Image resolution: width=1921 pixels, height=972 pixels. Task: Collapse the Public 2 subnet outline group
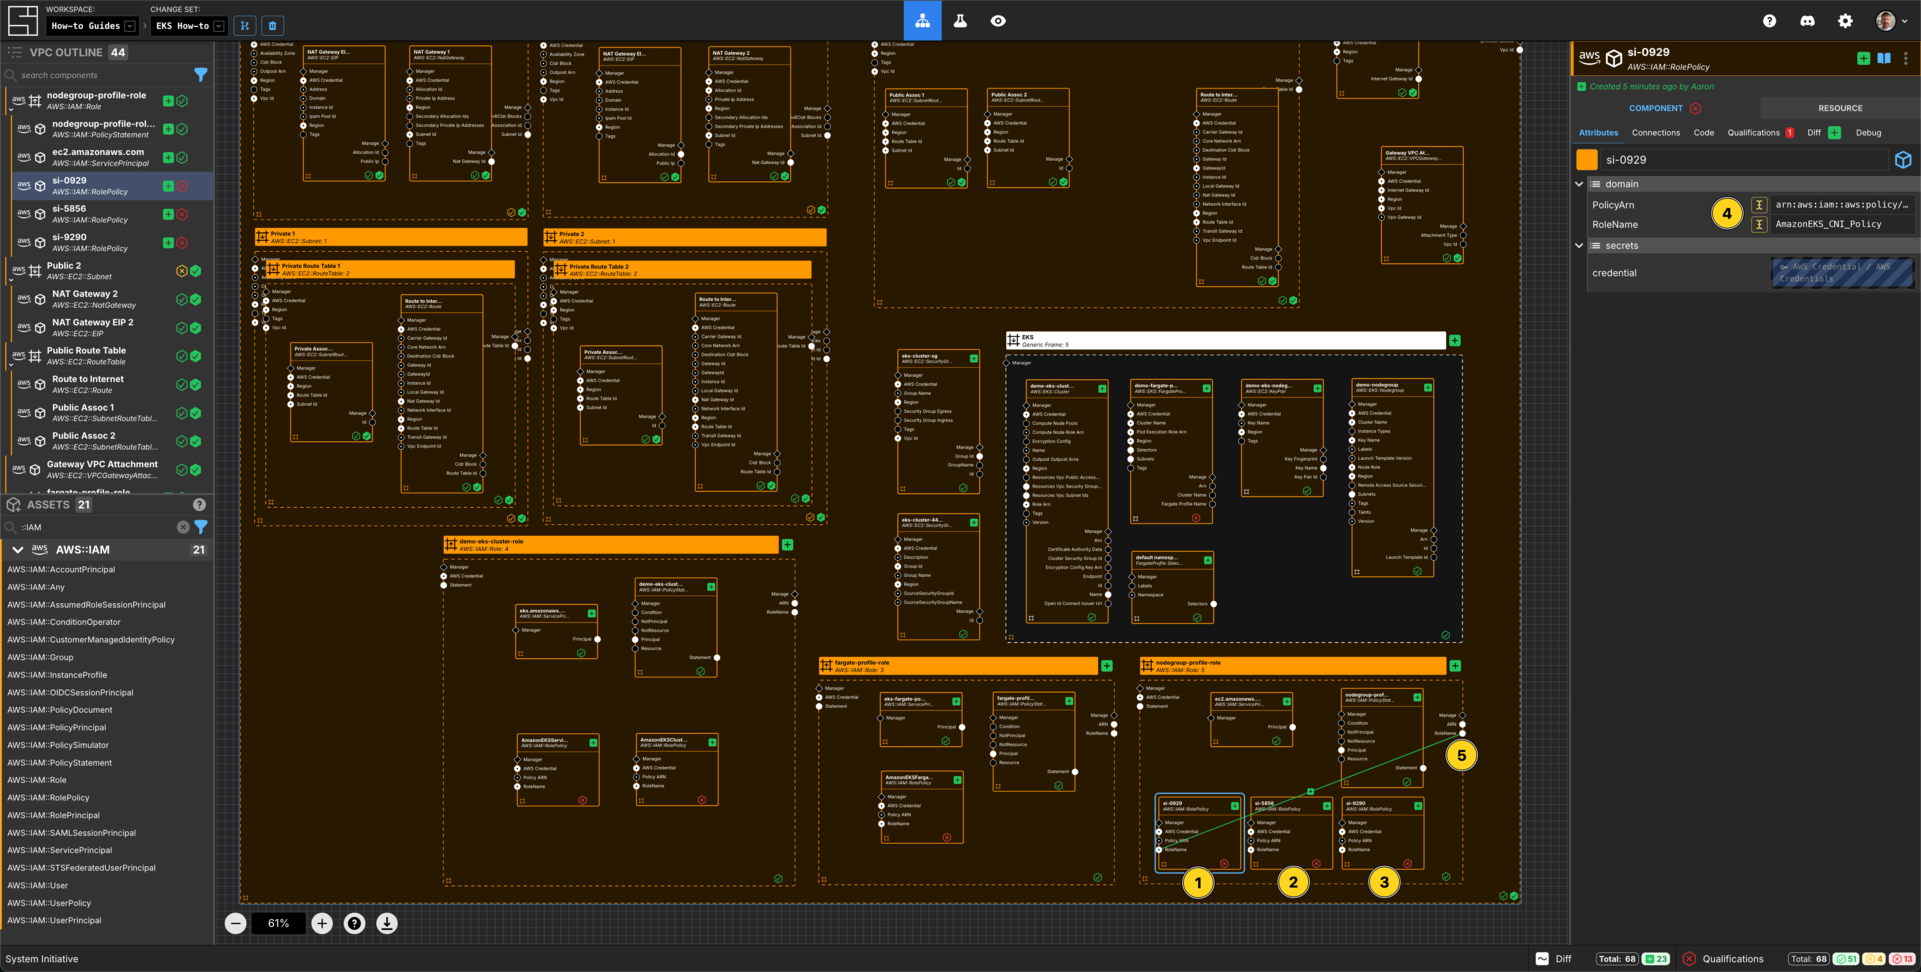coord(11,277)
